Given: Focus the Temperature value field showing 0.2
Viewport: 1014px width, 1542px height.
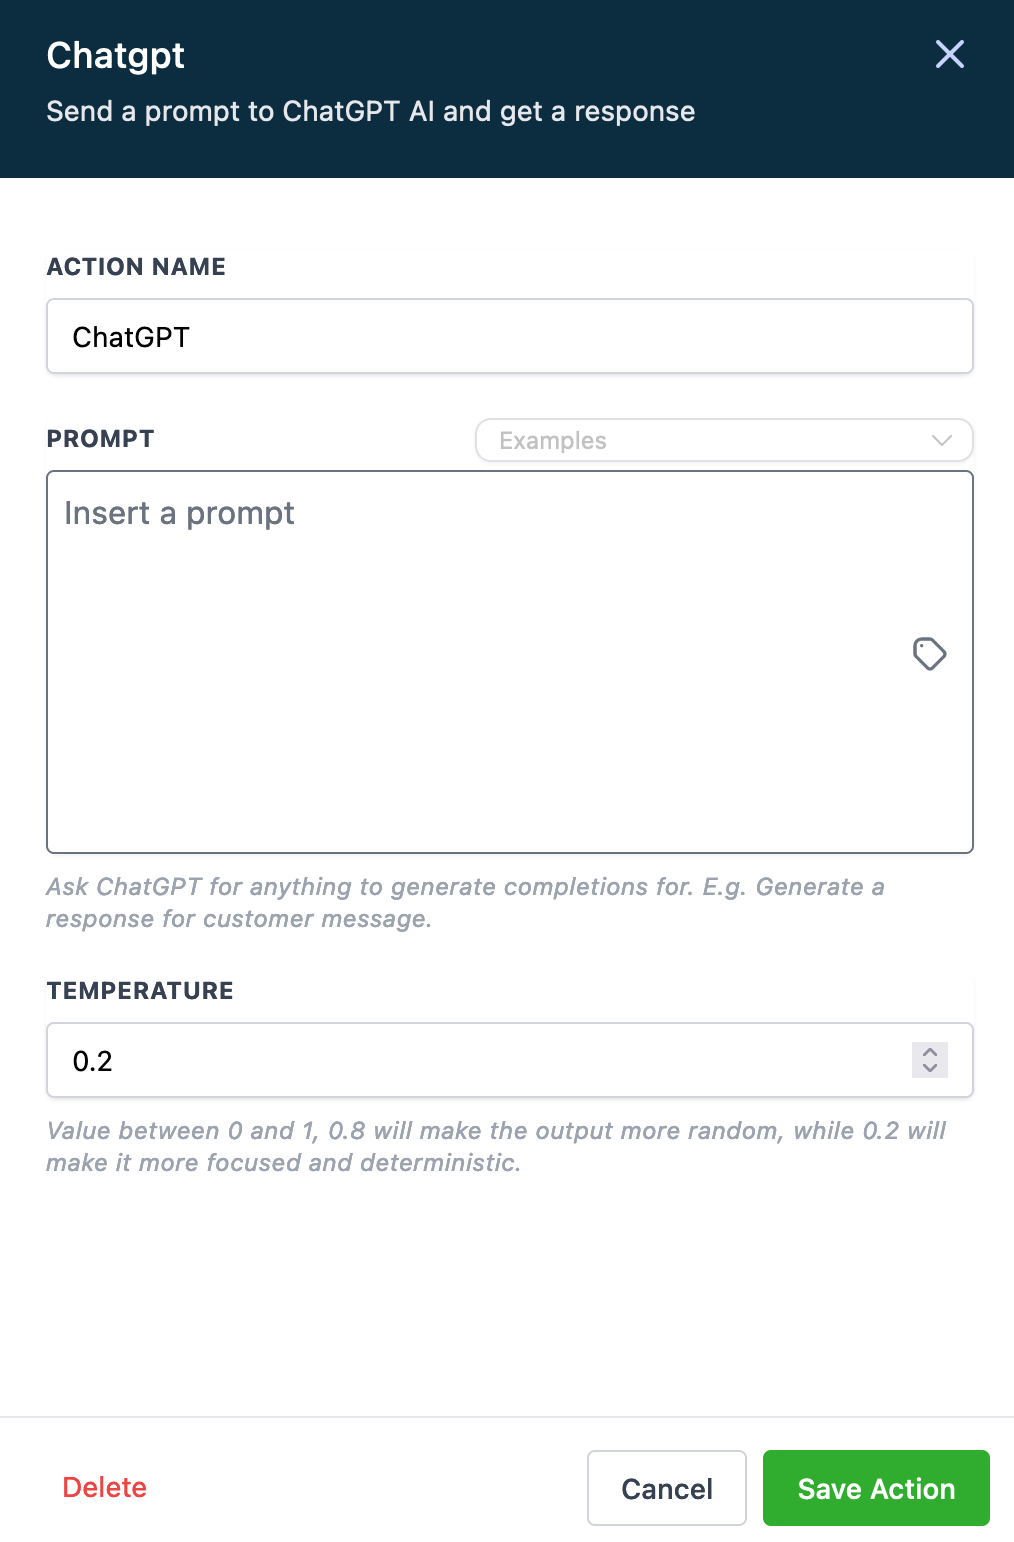Looking at the screenshot, I should [480, 1060].
